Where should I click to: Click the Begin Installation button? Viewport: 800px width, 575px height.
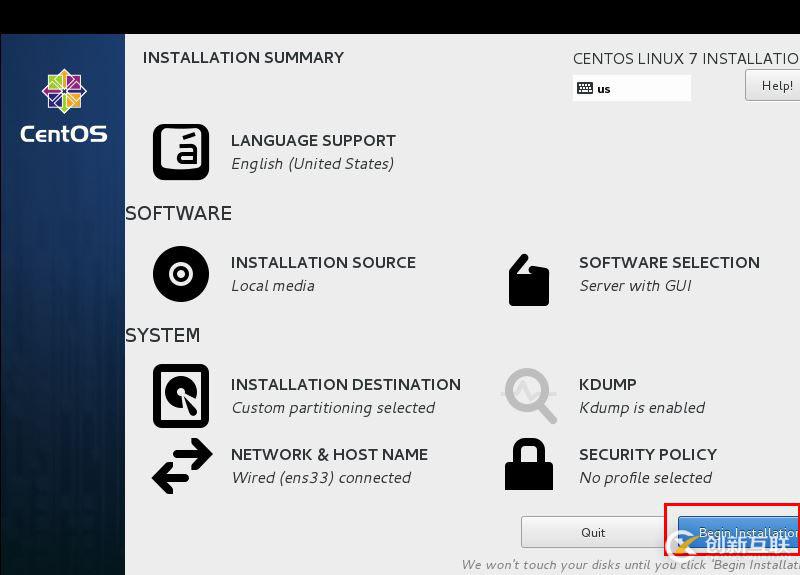[x=739, y=532]
